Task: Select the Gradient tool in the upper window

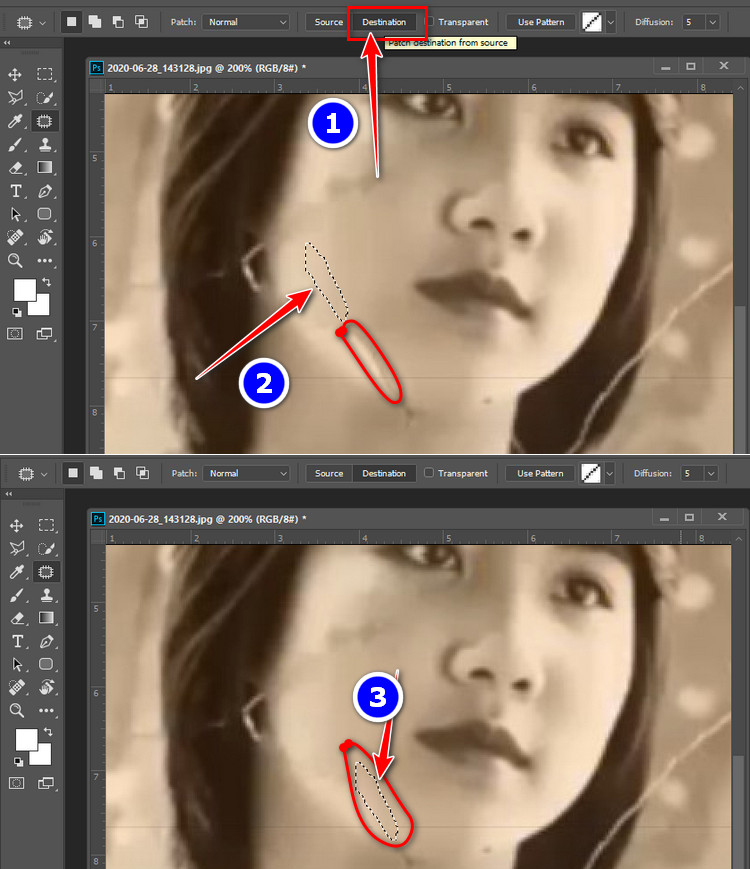Action: (44, 167)
